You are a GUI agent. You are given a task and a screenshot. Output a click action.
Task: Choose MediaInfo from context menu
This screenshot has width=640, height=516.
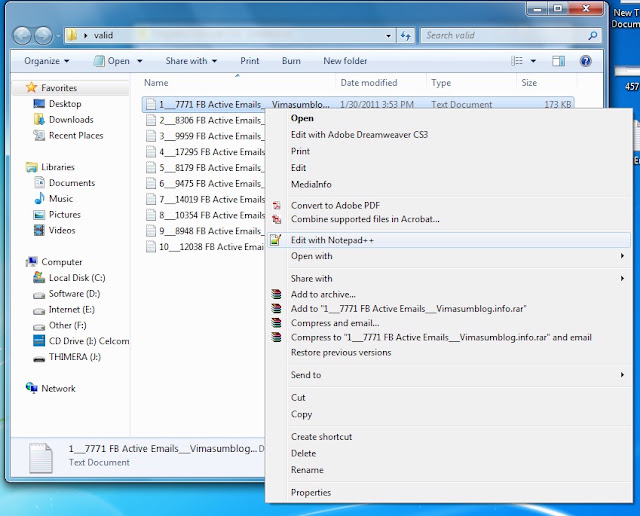[x=449, y=185]
